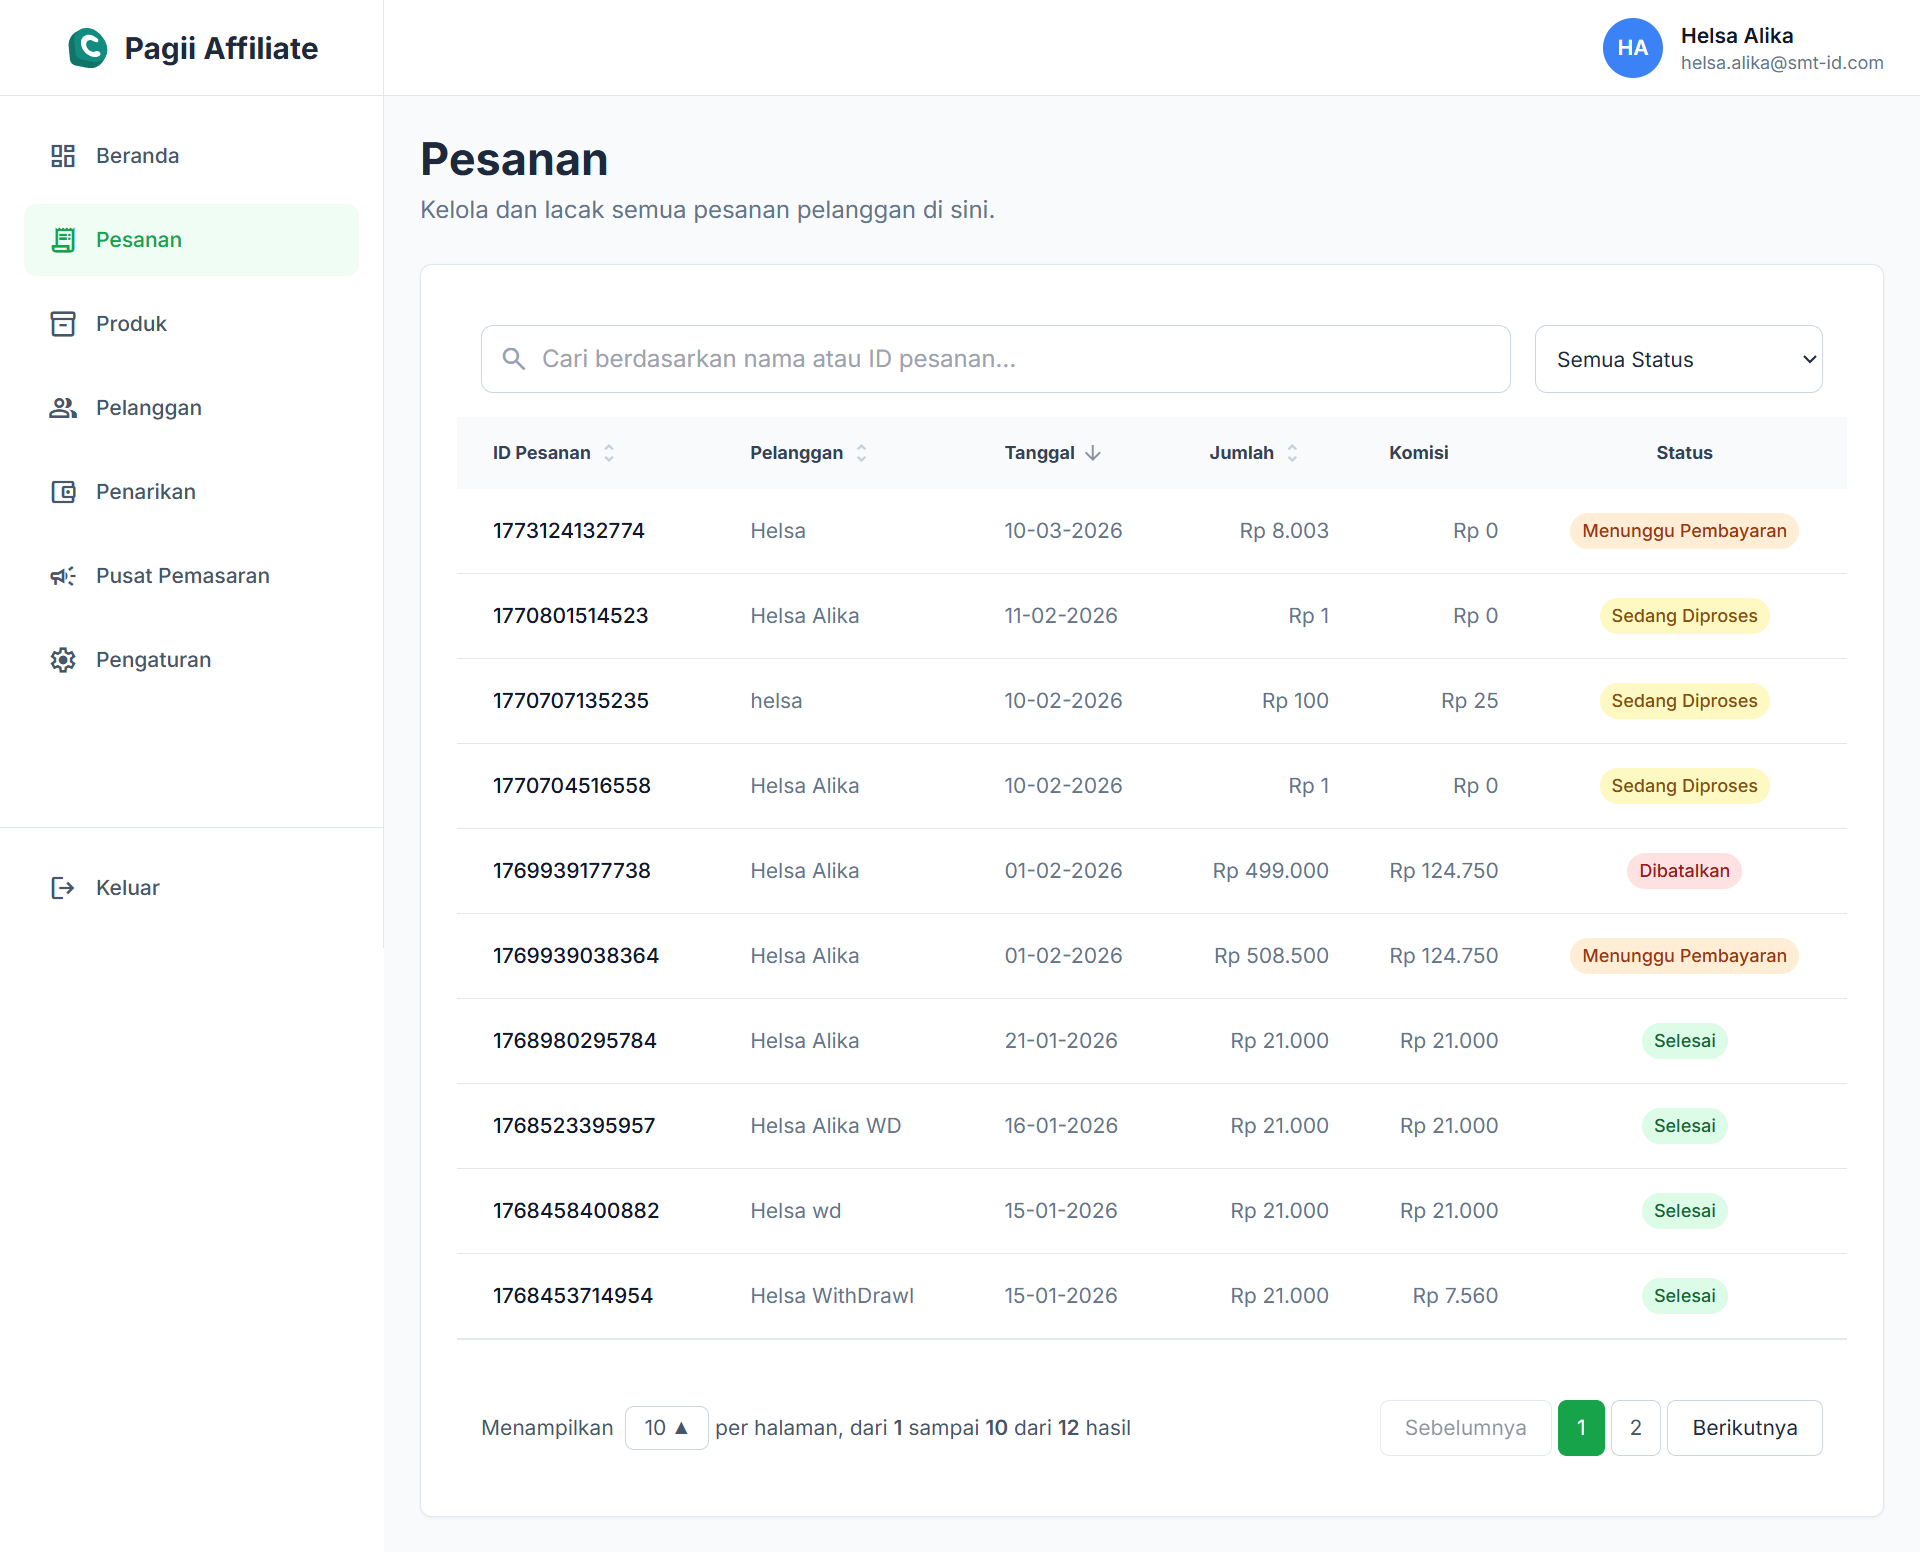The image size is (1920, 1552).
Task: Click the Penarikan wallet icon
Action: 63,492
